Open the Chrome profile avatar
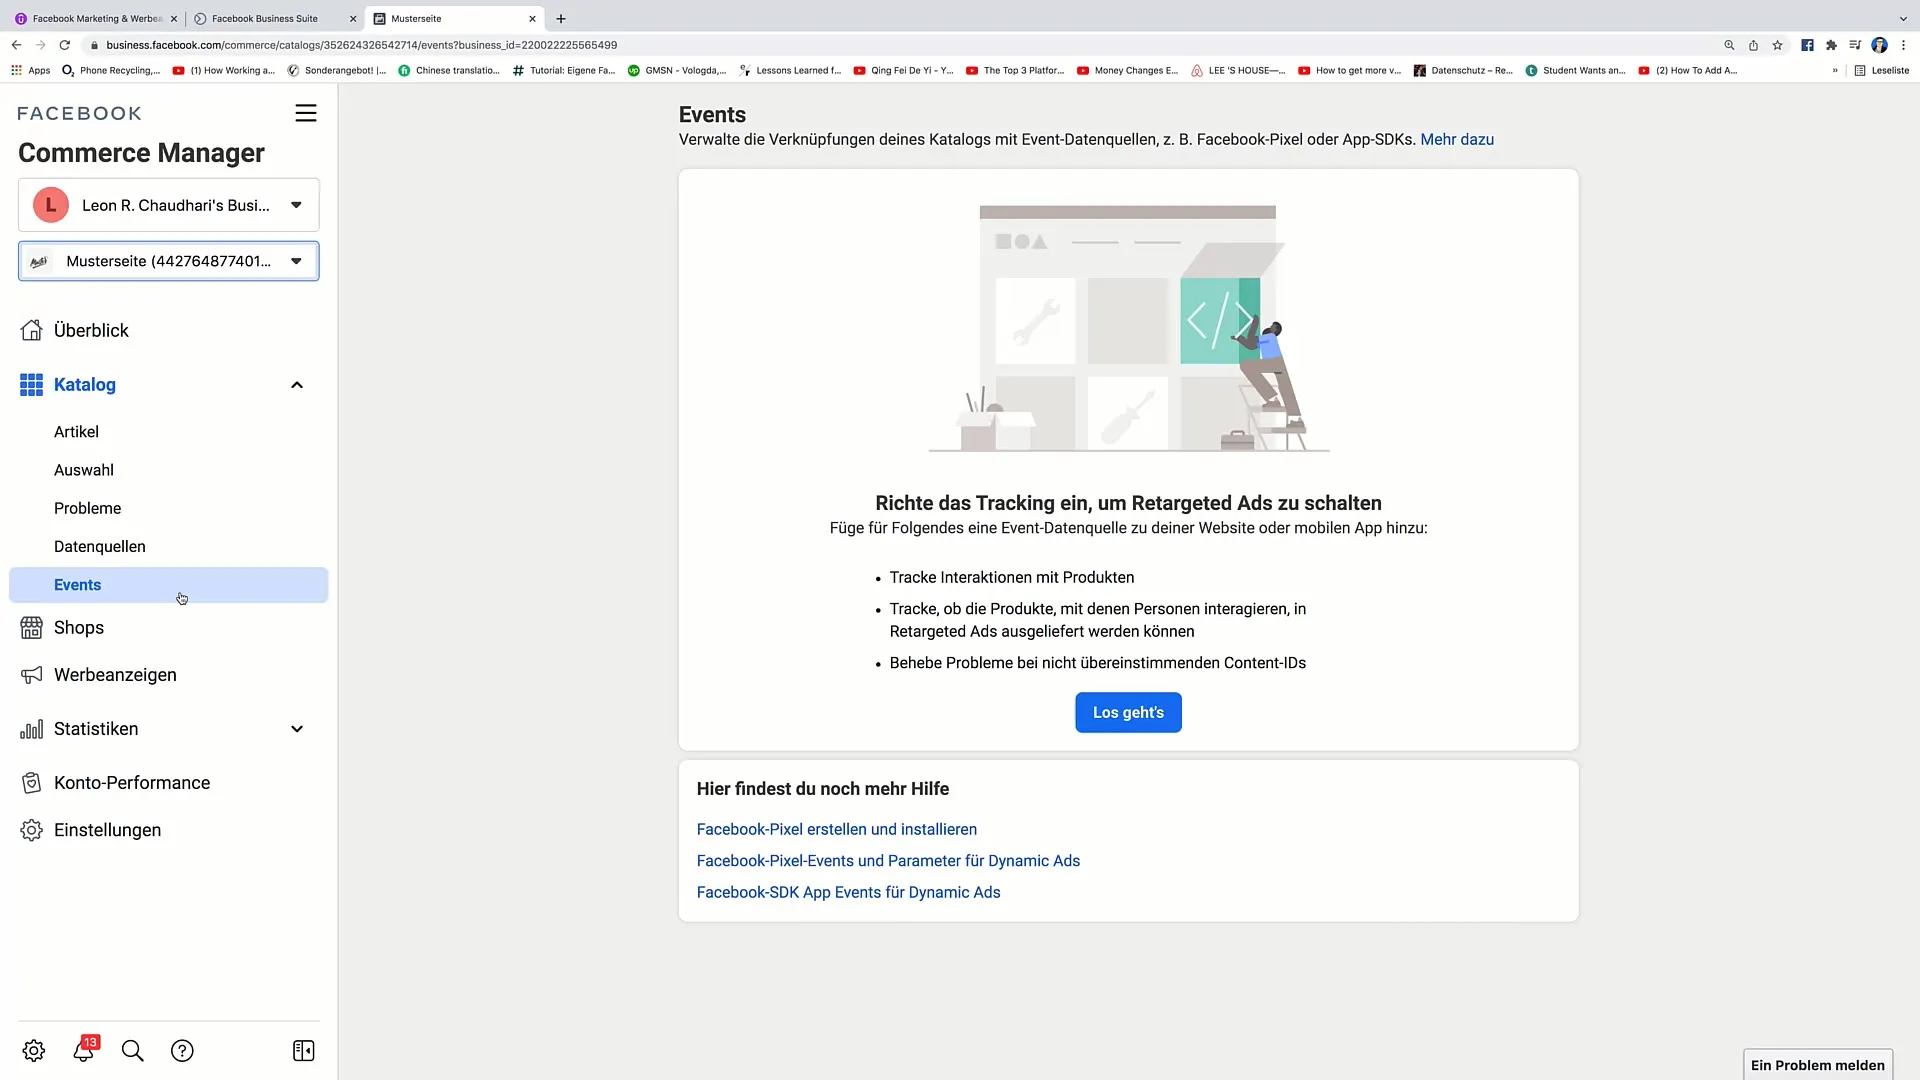The height and width of the screenshot is (1080, 1920). (x=1879, y=45)
